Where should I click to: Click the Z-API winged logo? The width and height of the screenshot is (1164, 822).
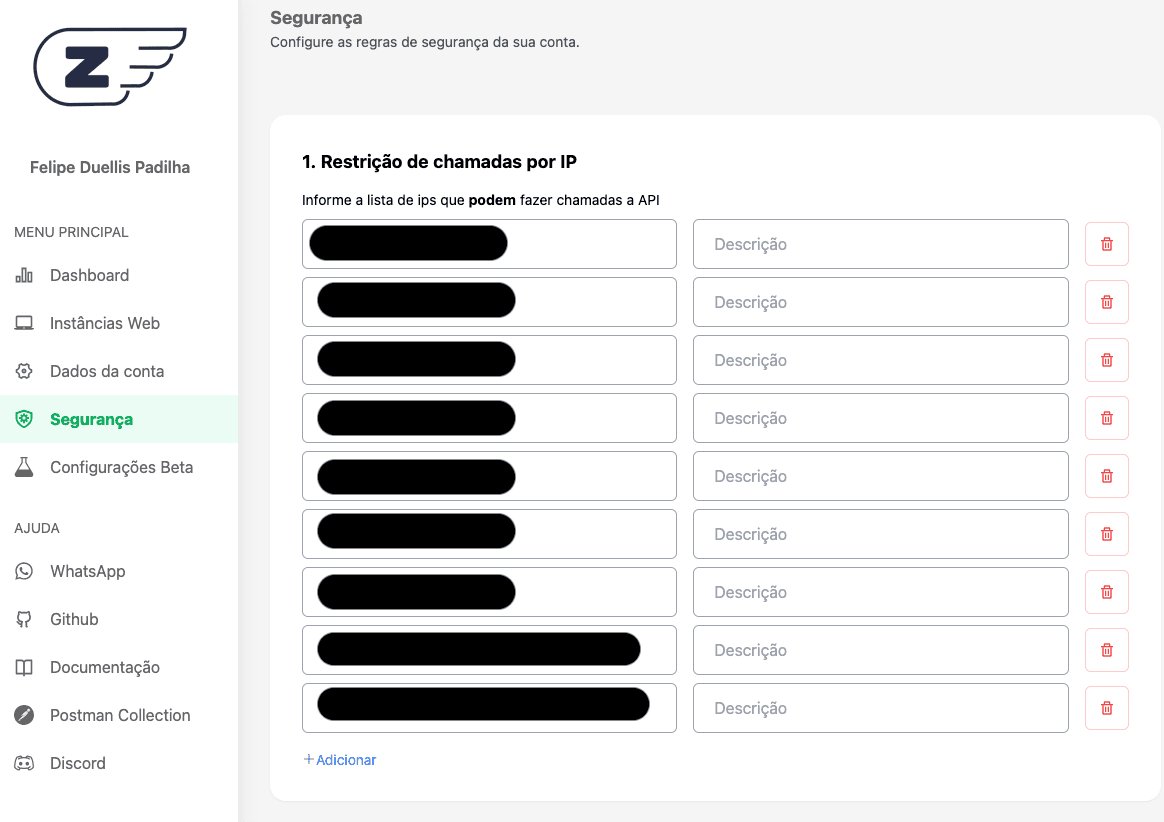[x=110, y=67]
